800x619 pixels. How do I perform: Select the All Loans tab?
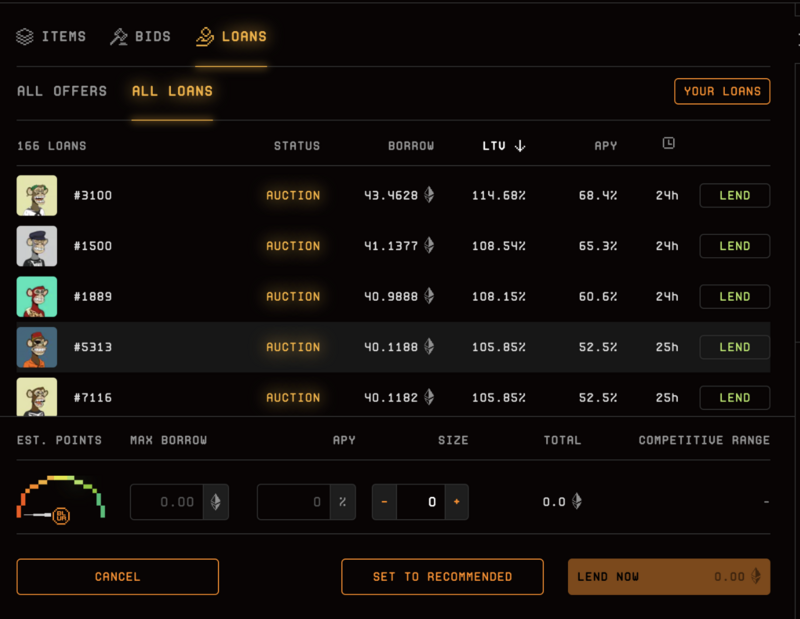click(172, 91)
